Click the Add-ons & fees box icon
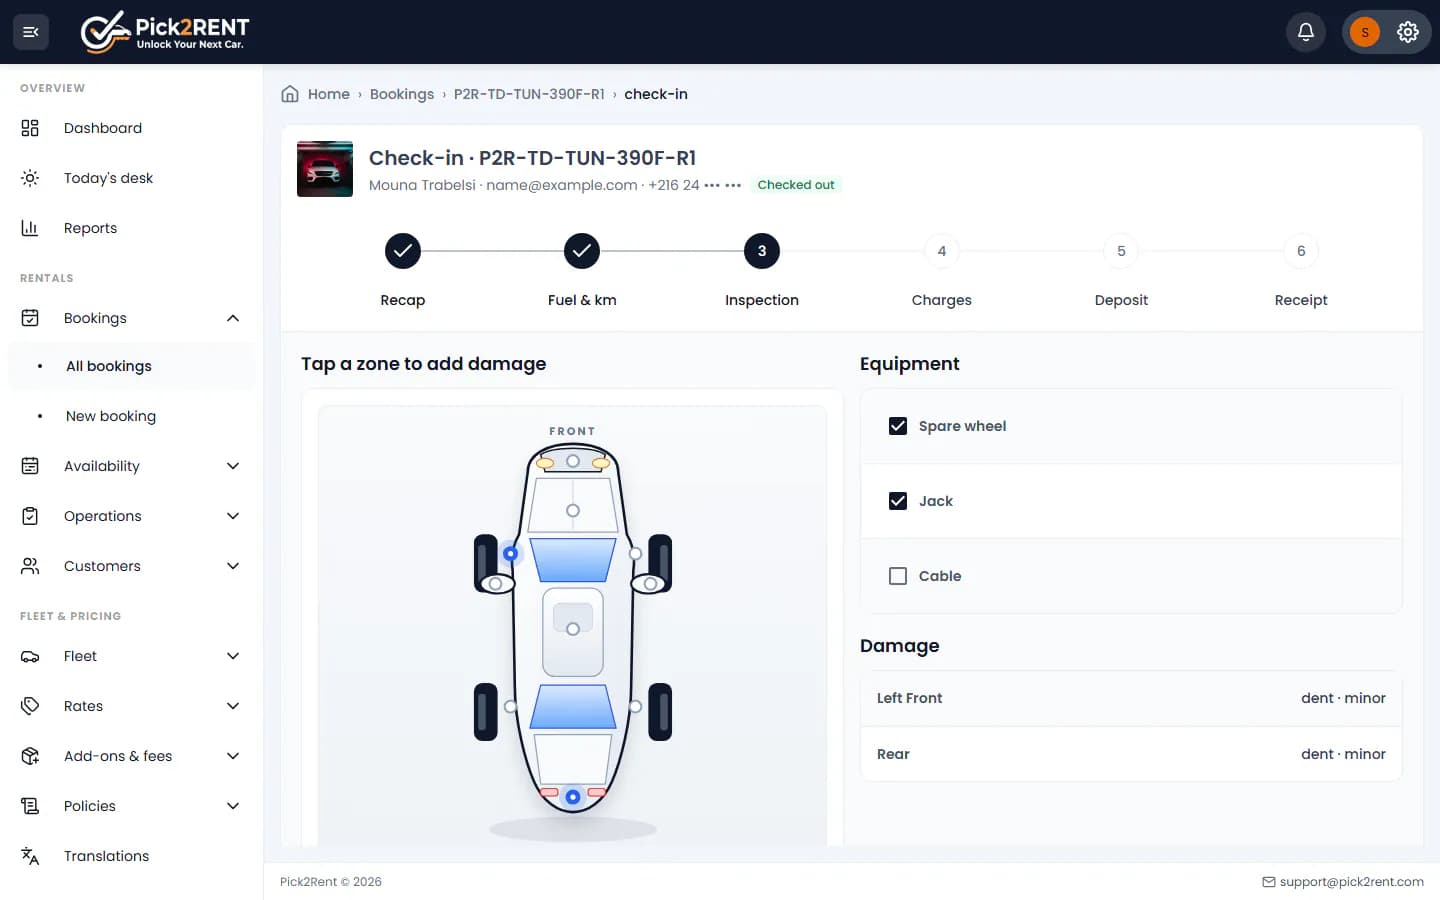The image size is (1440, 900). click(30, 756)
